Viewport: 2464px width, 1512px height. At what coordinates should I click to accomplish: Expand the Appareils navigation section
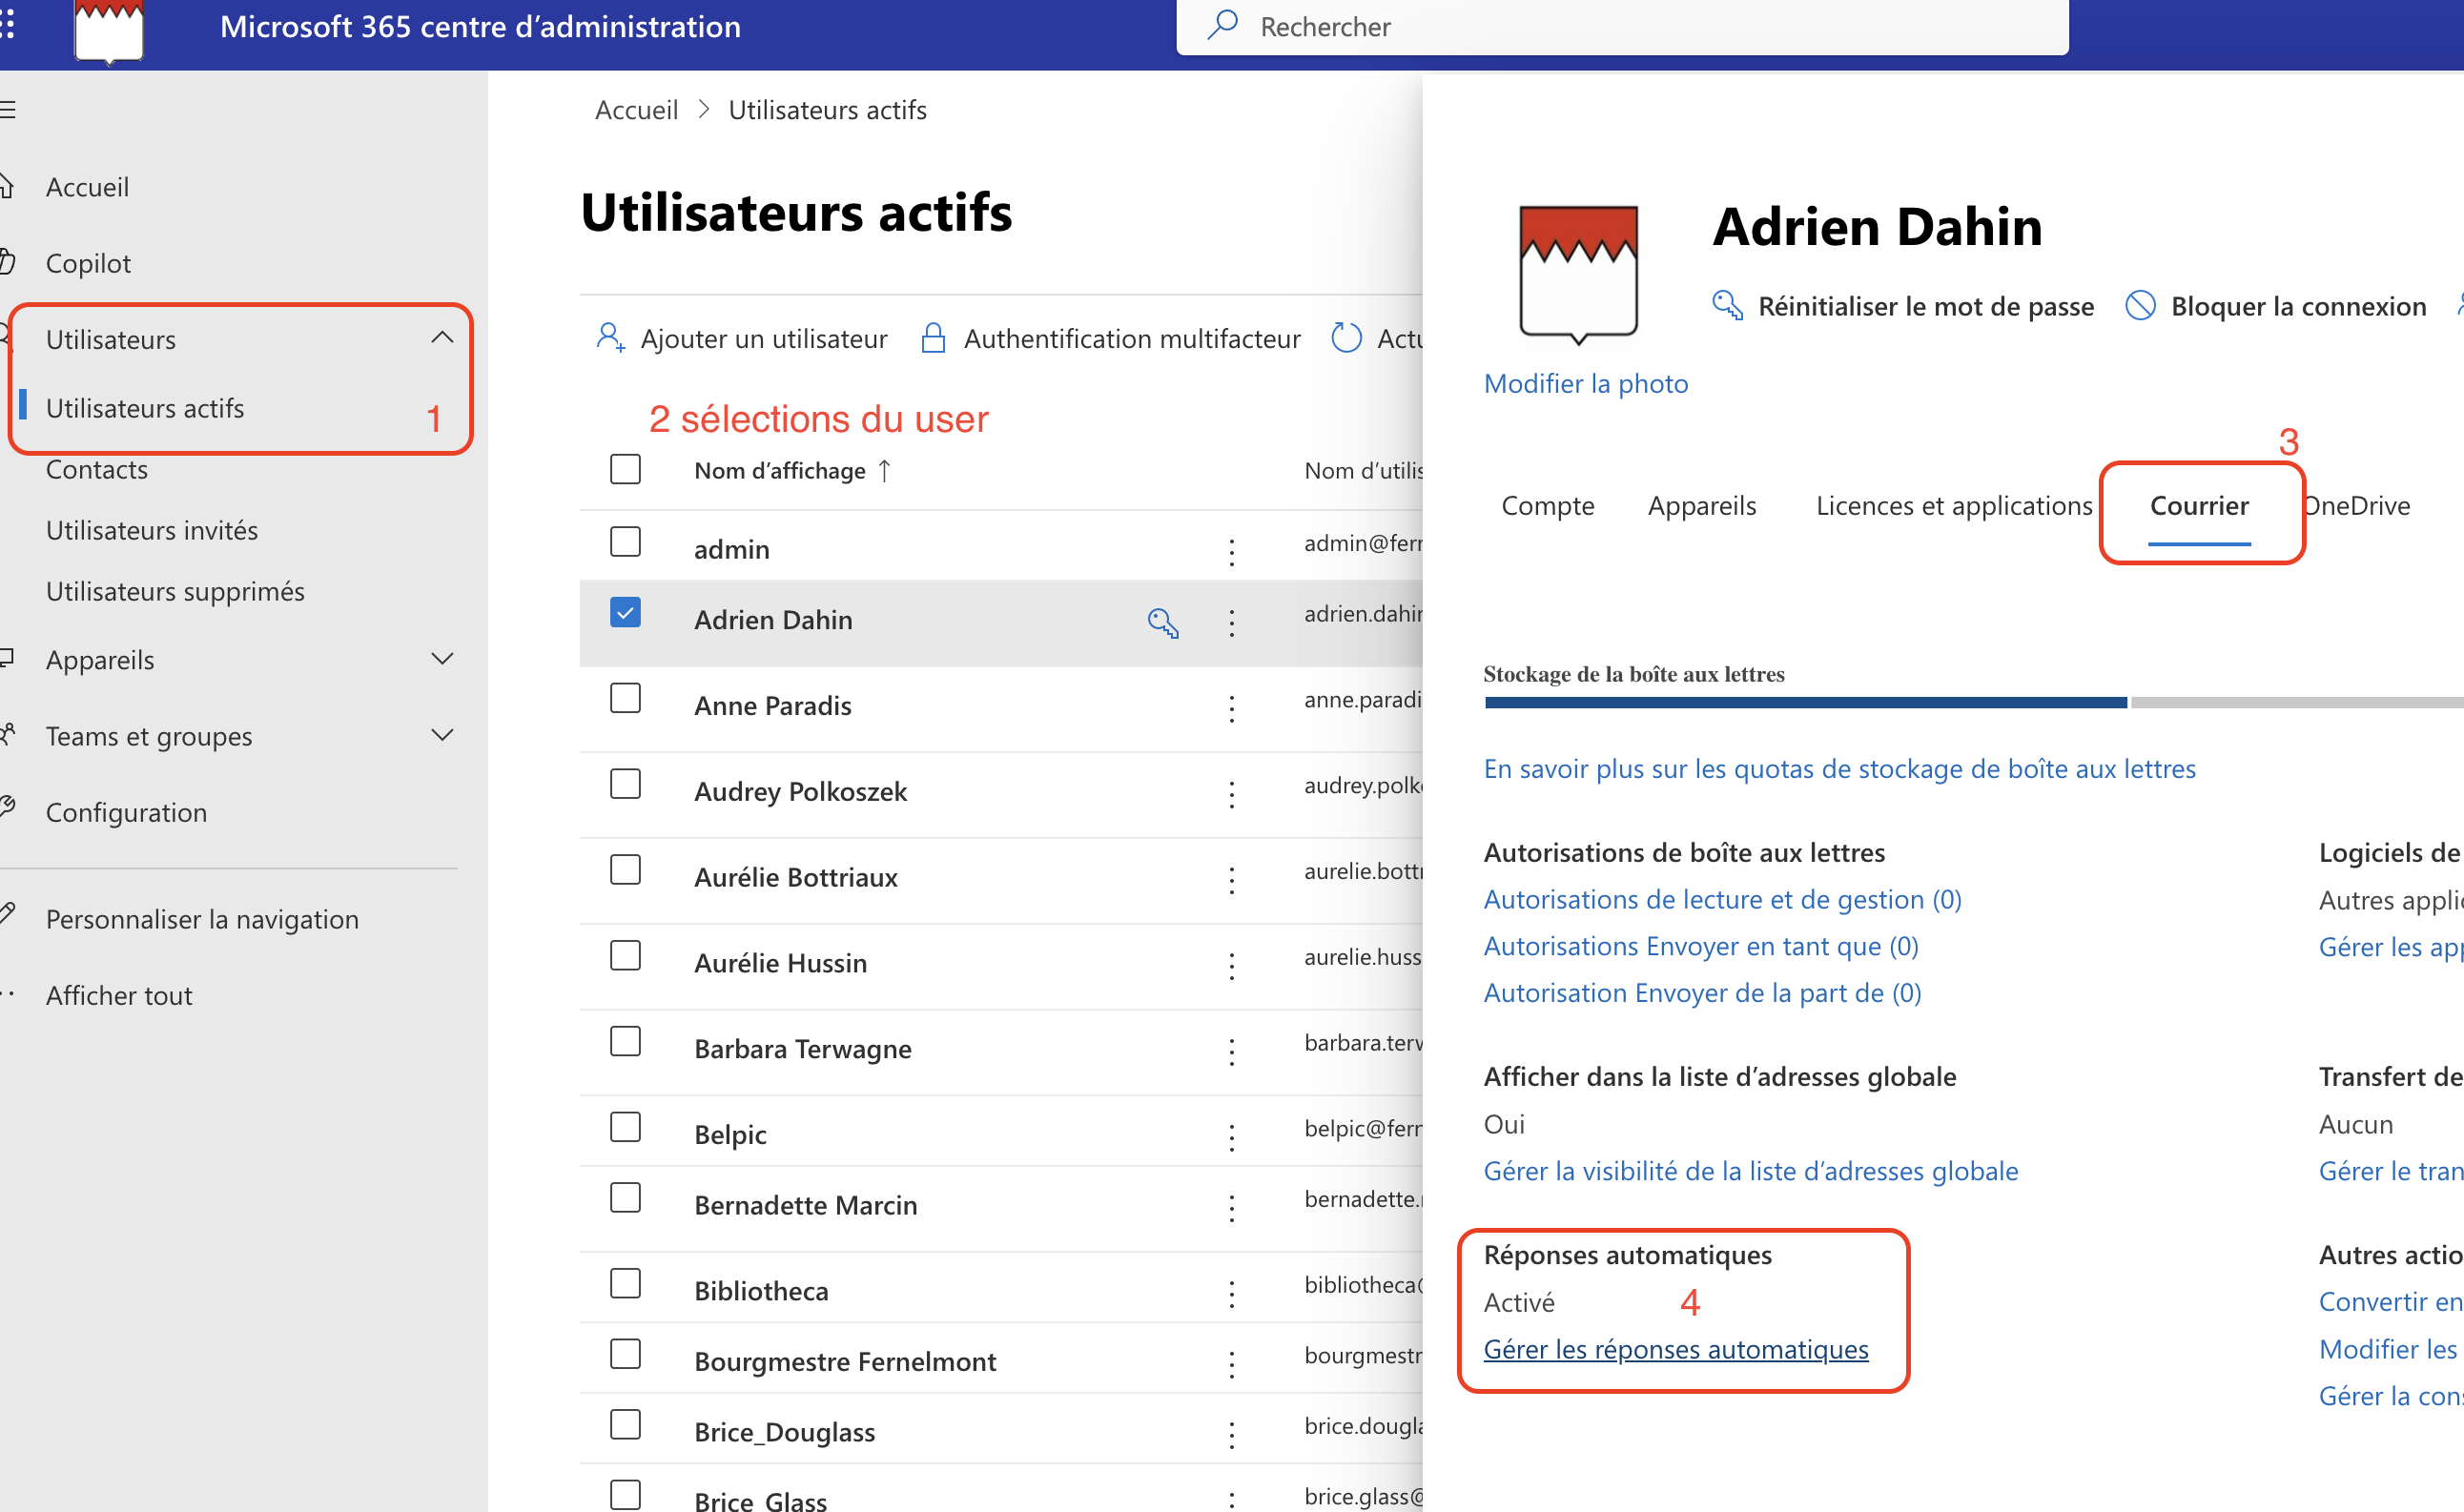pyautogui.click(x=441, y=658)
